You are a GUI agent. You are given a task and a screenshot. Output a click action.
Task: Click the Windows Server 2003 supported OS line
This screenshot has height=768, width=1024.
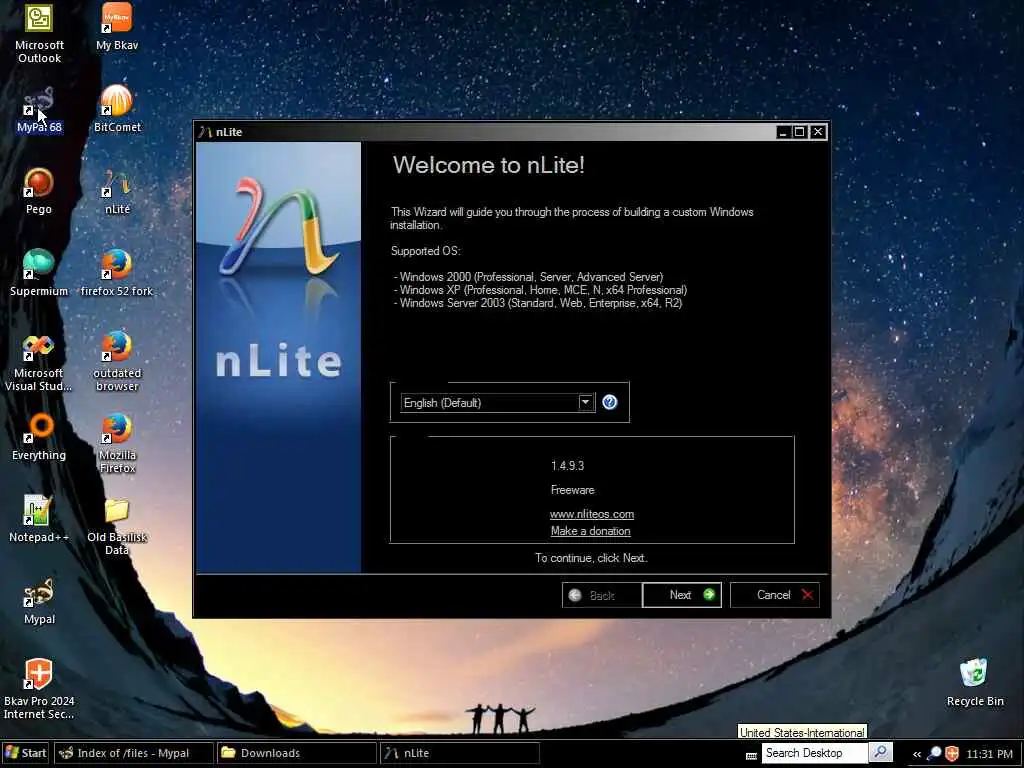point(537,303)
